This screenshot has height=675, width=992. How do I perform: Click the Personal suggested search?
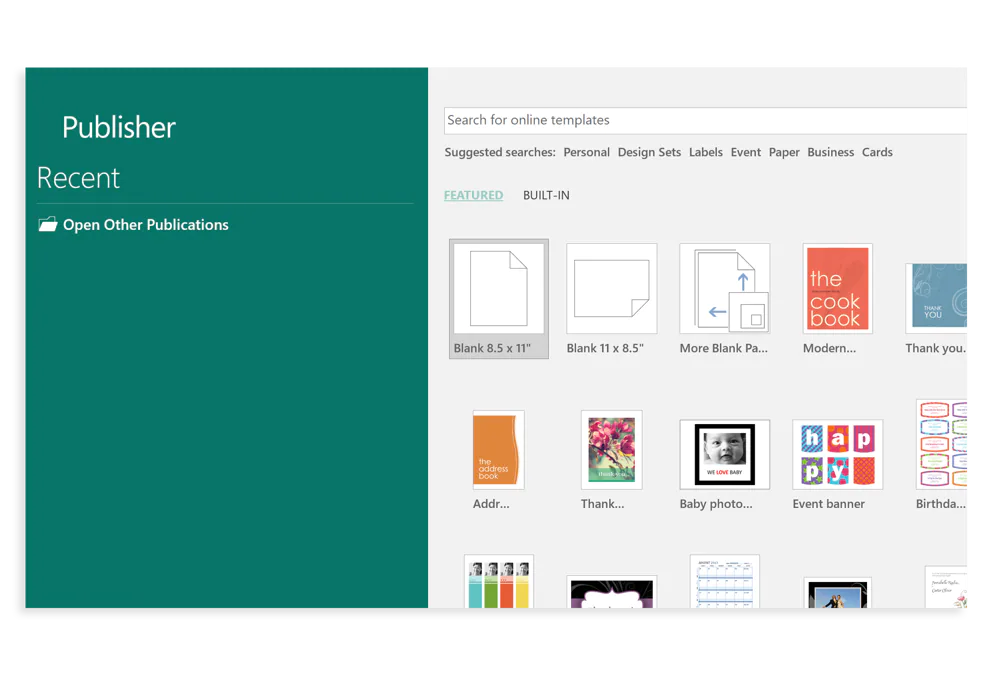pos(586,152)
